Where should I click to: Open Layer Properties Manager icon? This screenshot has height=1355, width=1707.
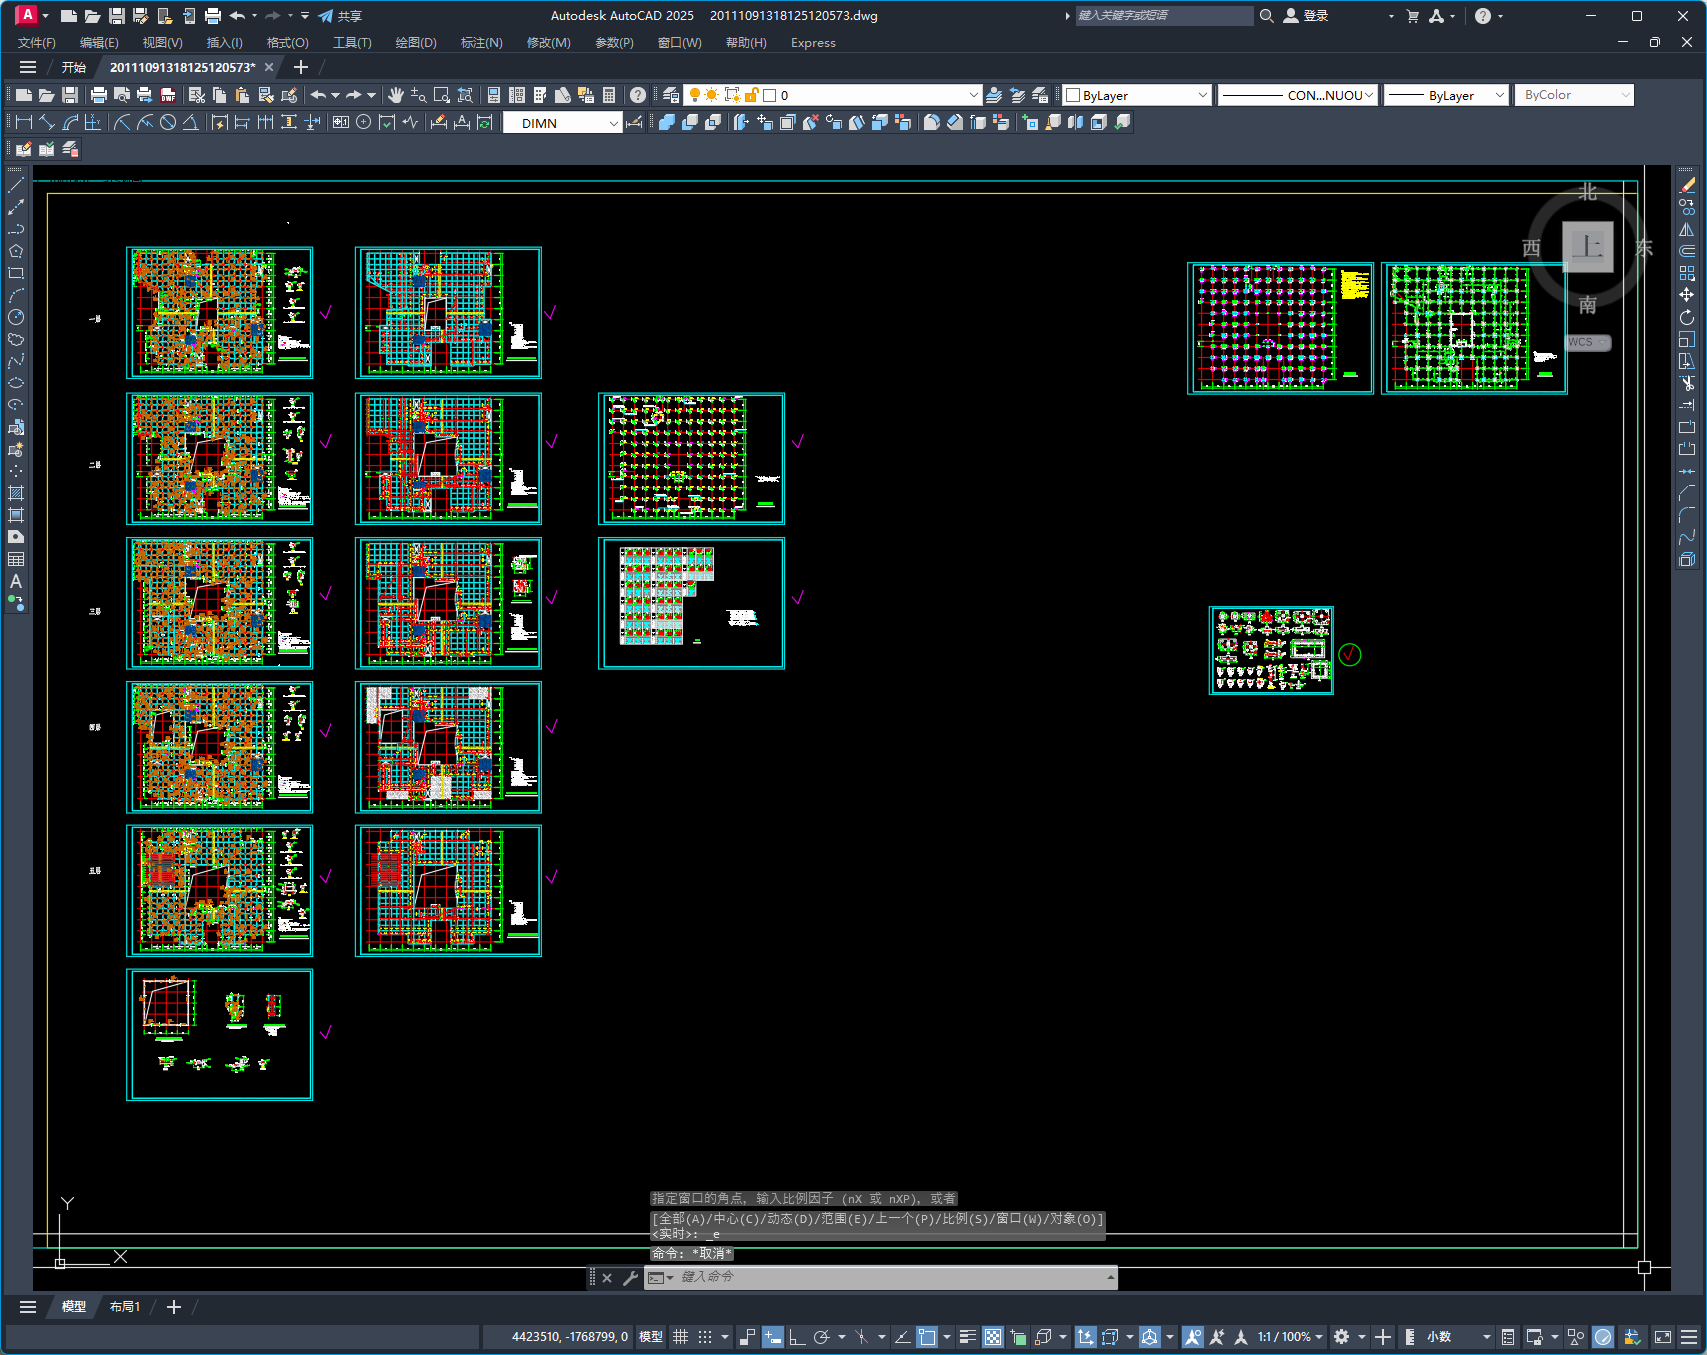671,95
